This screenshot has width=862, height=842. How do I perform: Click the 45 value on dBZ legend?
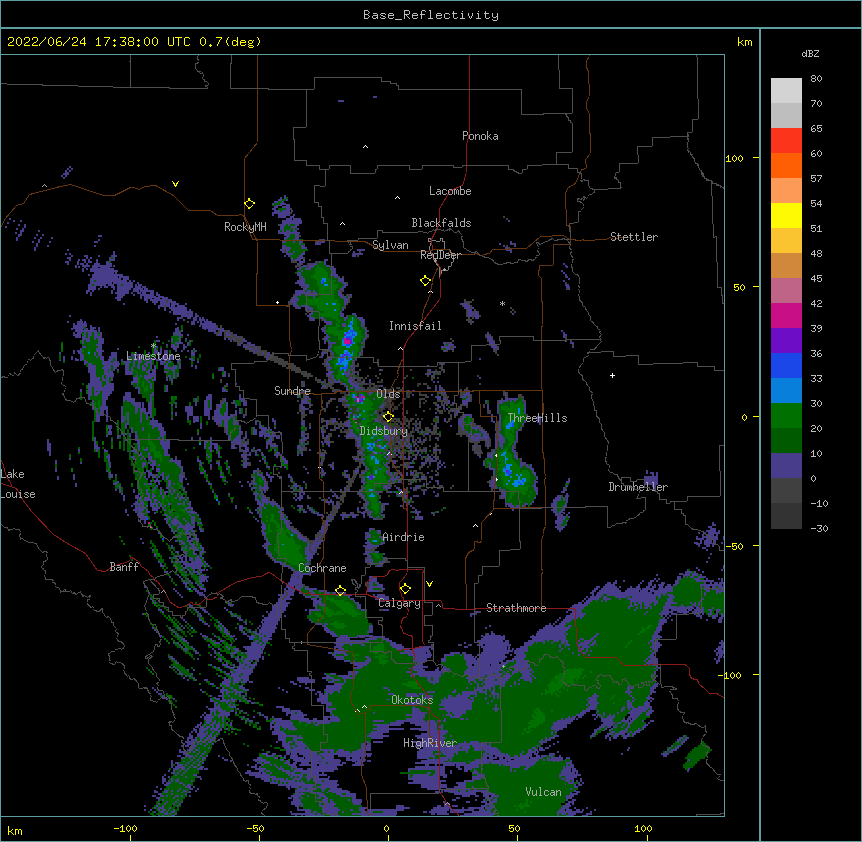click(816, 279)
